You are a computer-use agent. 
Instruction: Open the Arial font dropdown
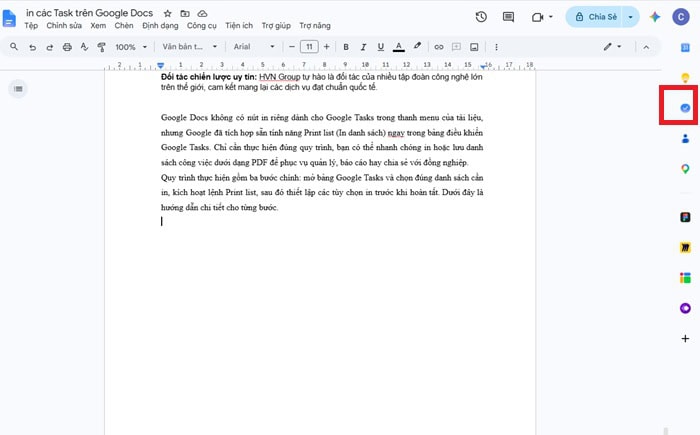[254, 46]
